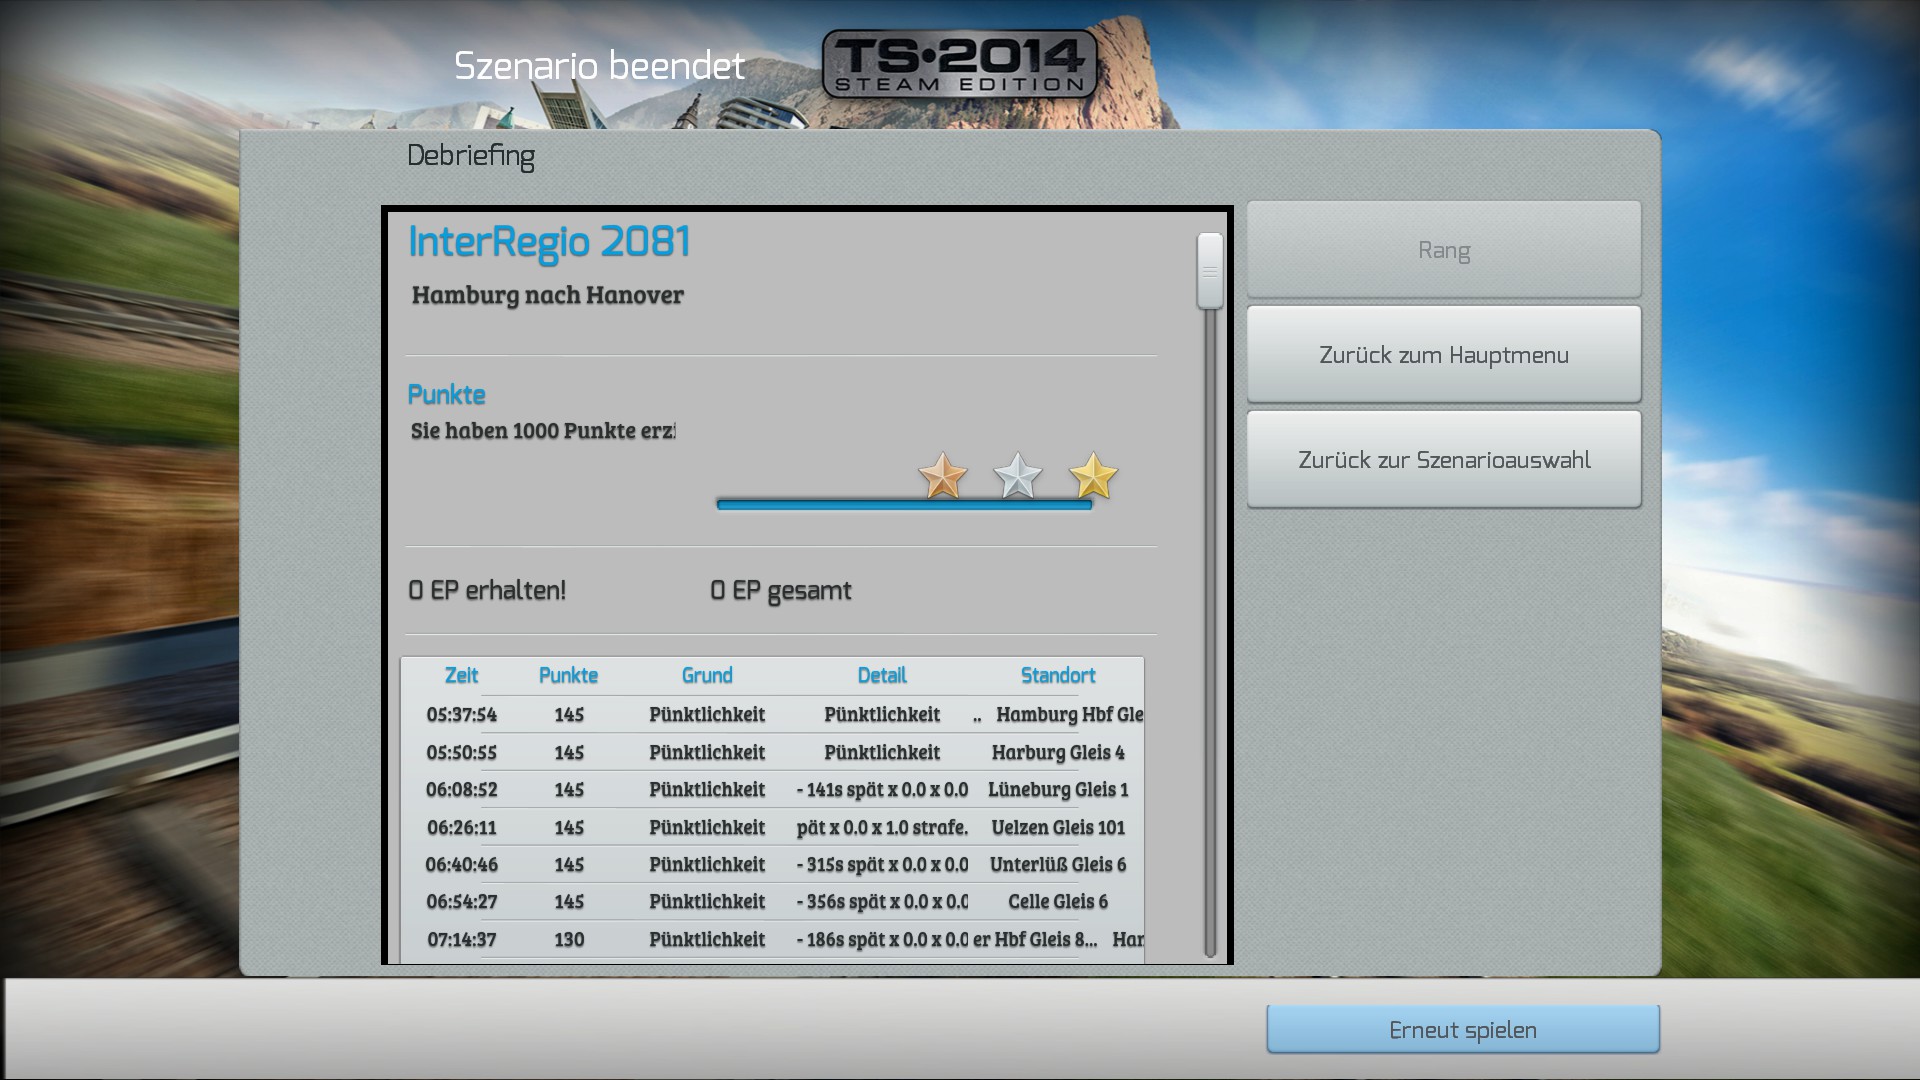This screenshot has height=1080, width=1920.
Task: Click the Punkte column header
Action: point(568,676)
